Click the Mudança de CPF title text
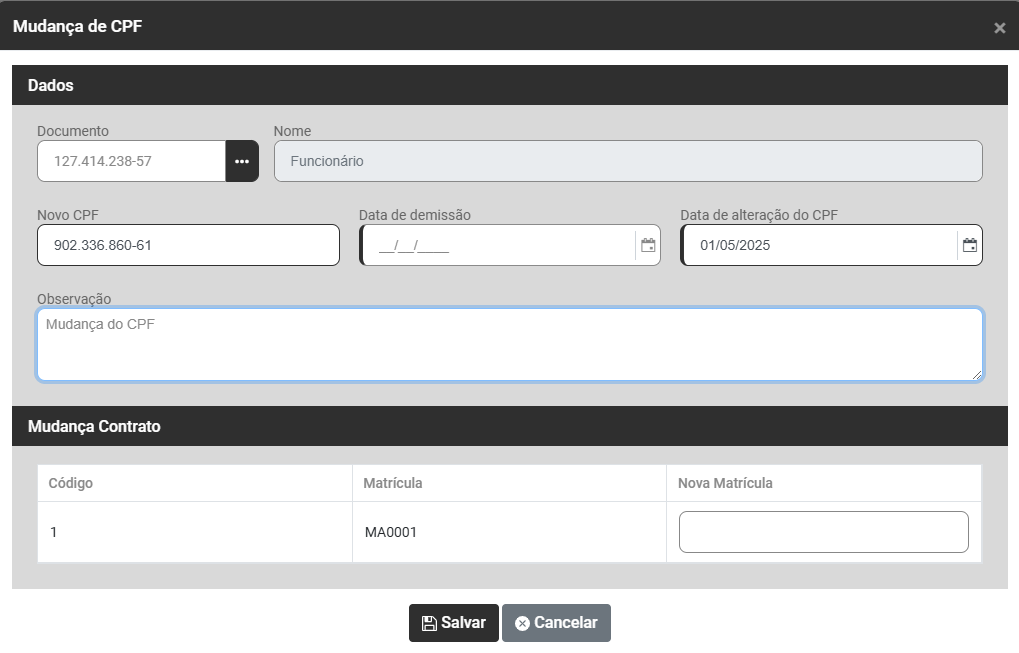 [77, 26]
